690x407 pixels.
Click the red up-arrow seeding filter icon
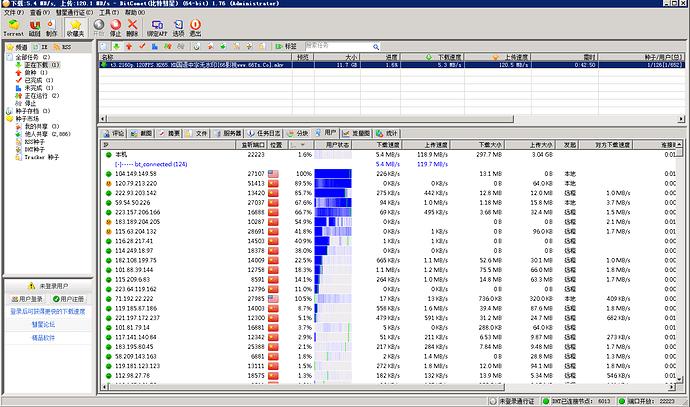coord(129,46)
